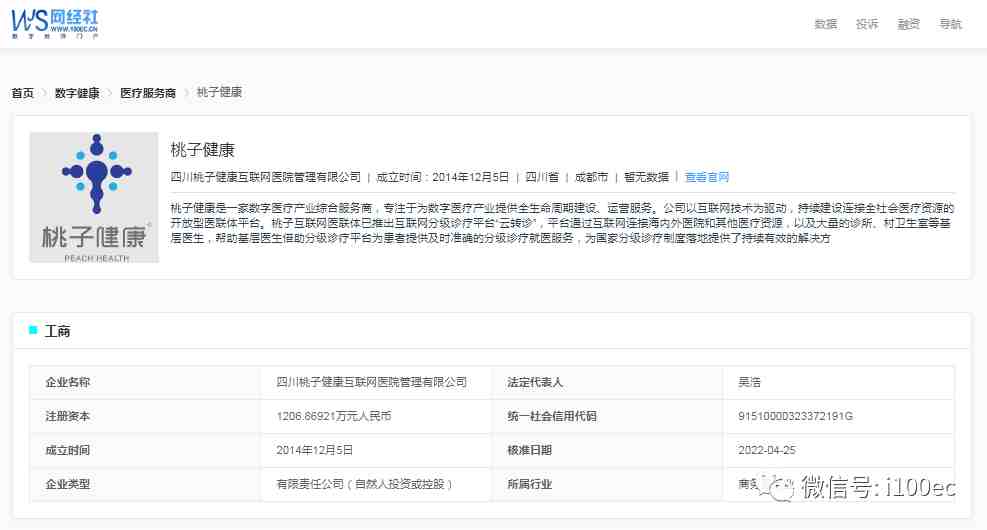Click the 四川省 location text
Viewport: 987px width, 530px height.
point(542,177)
